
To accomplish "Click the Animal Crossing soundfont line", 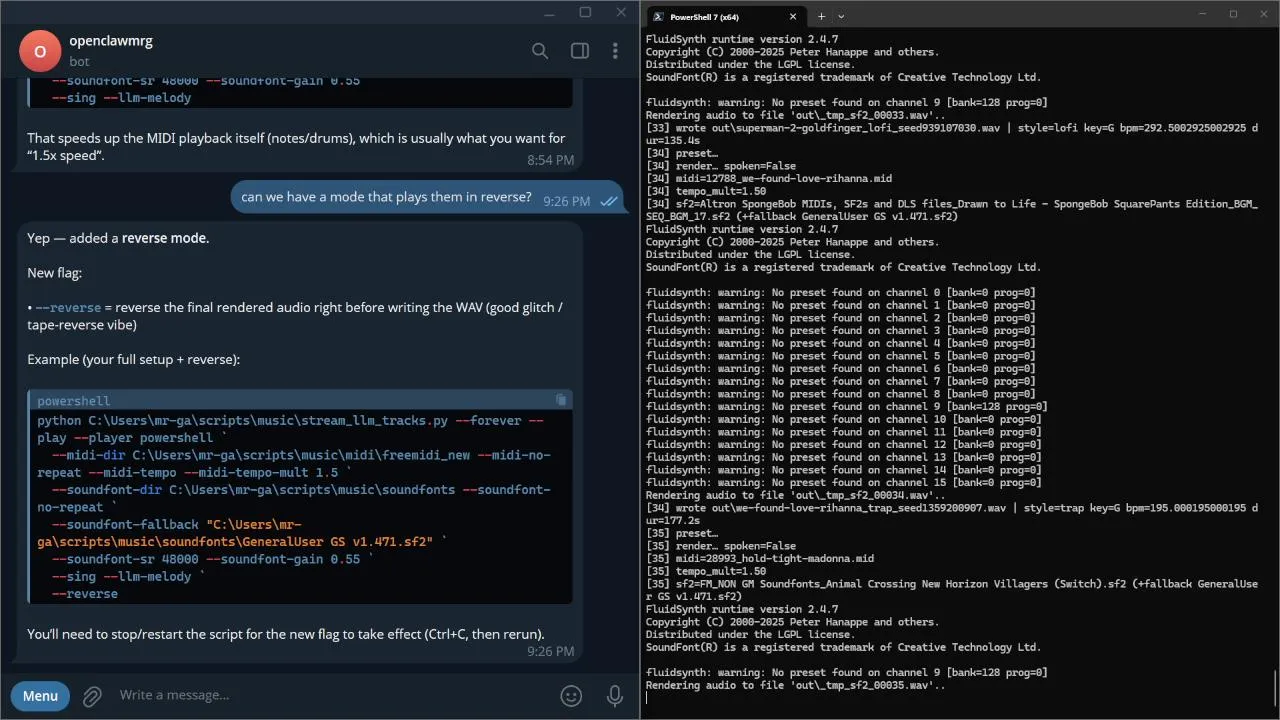I will (952, 590).
